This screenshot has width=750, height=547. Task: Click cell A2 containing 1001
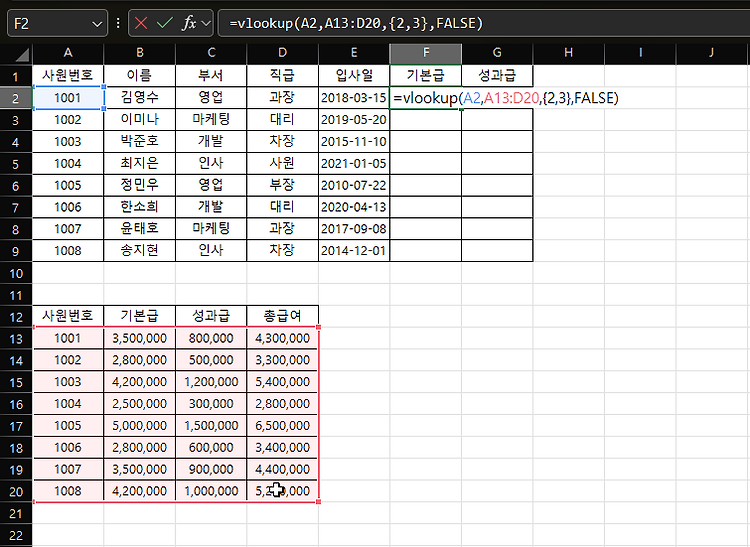[x=67, y=98]
